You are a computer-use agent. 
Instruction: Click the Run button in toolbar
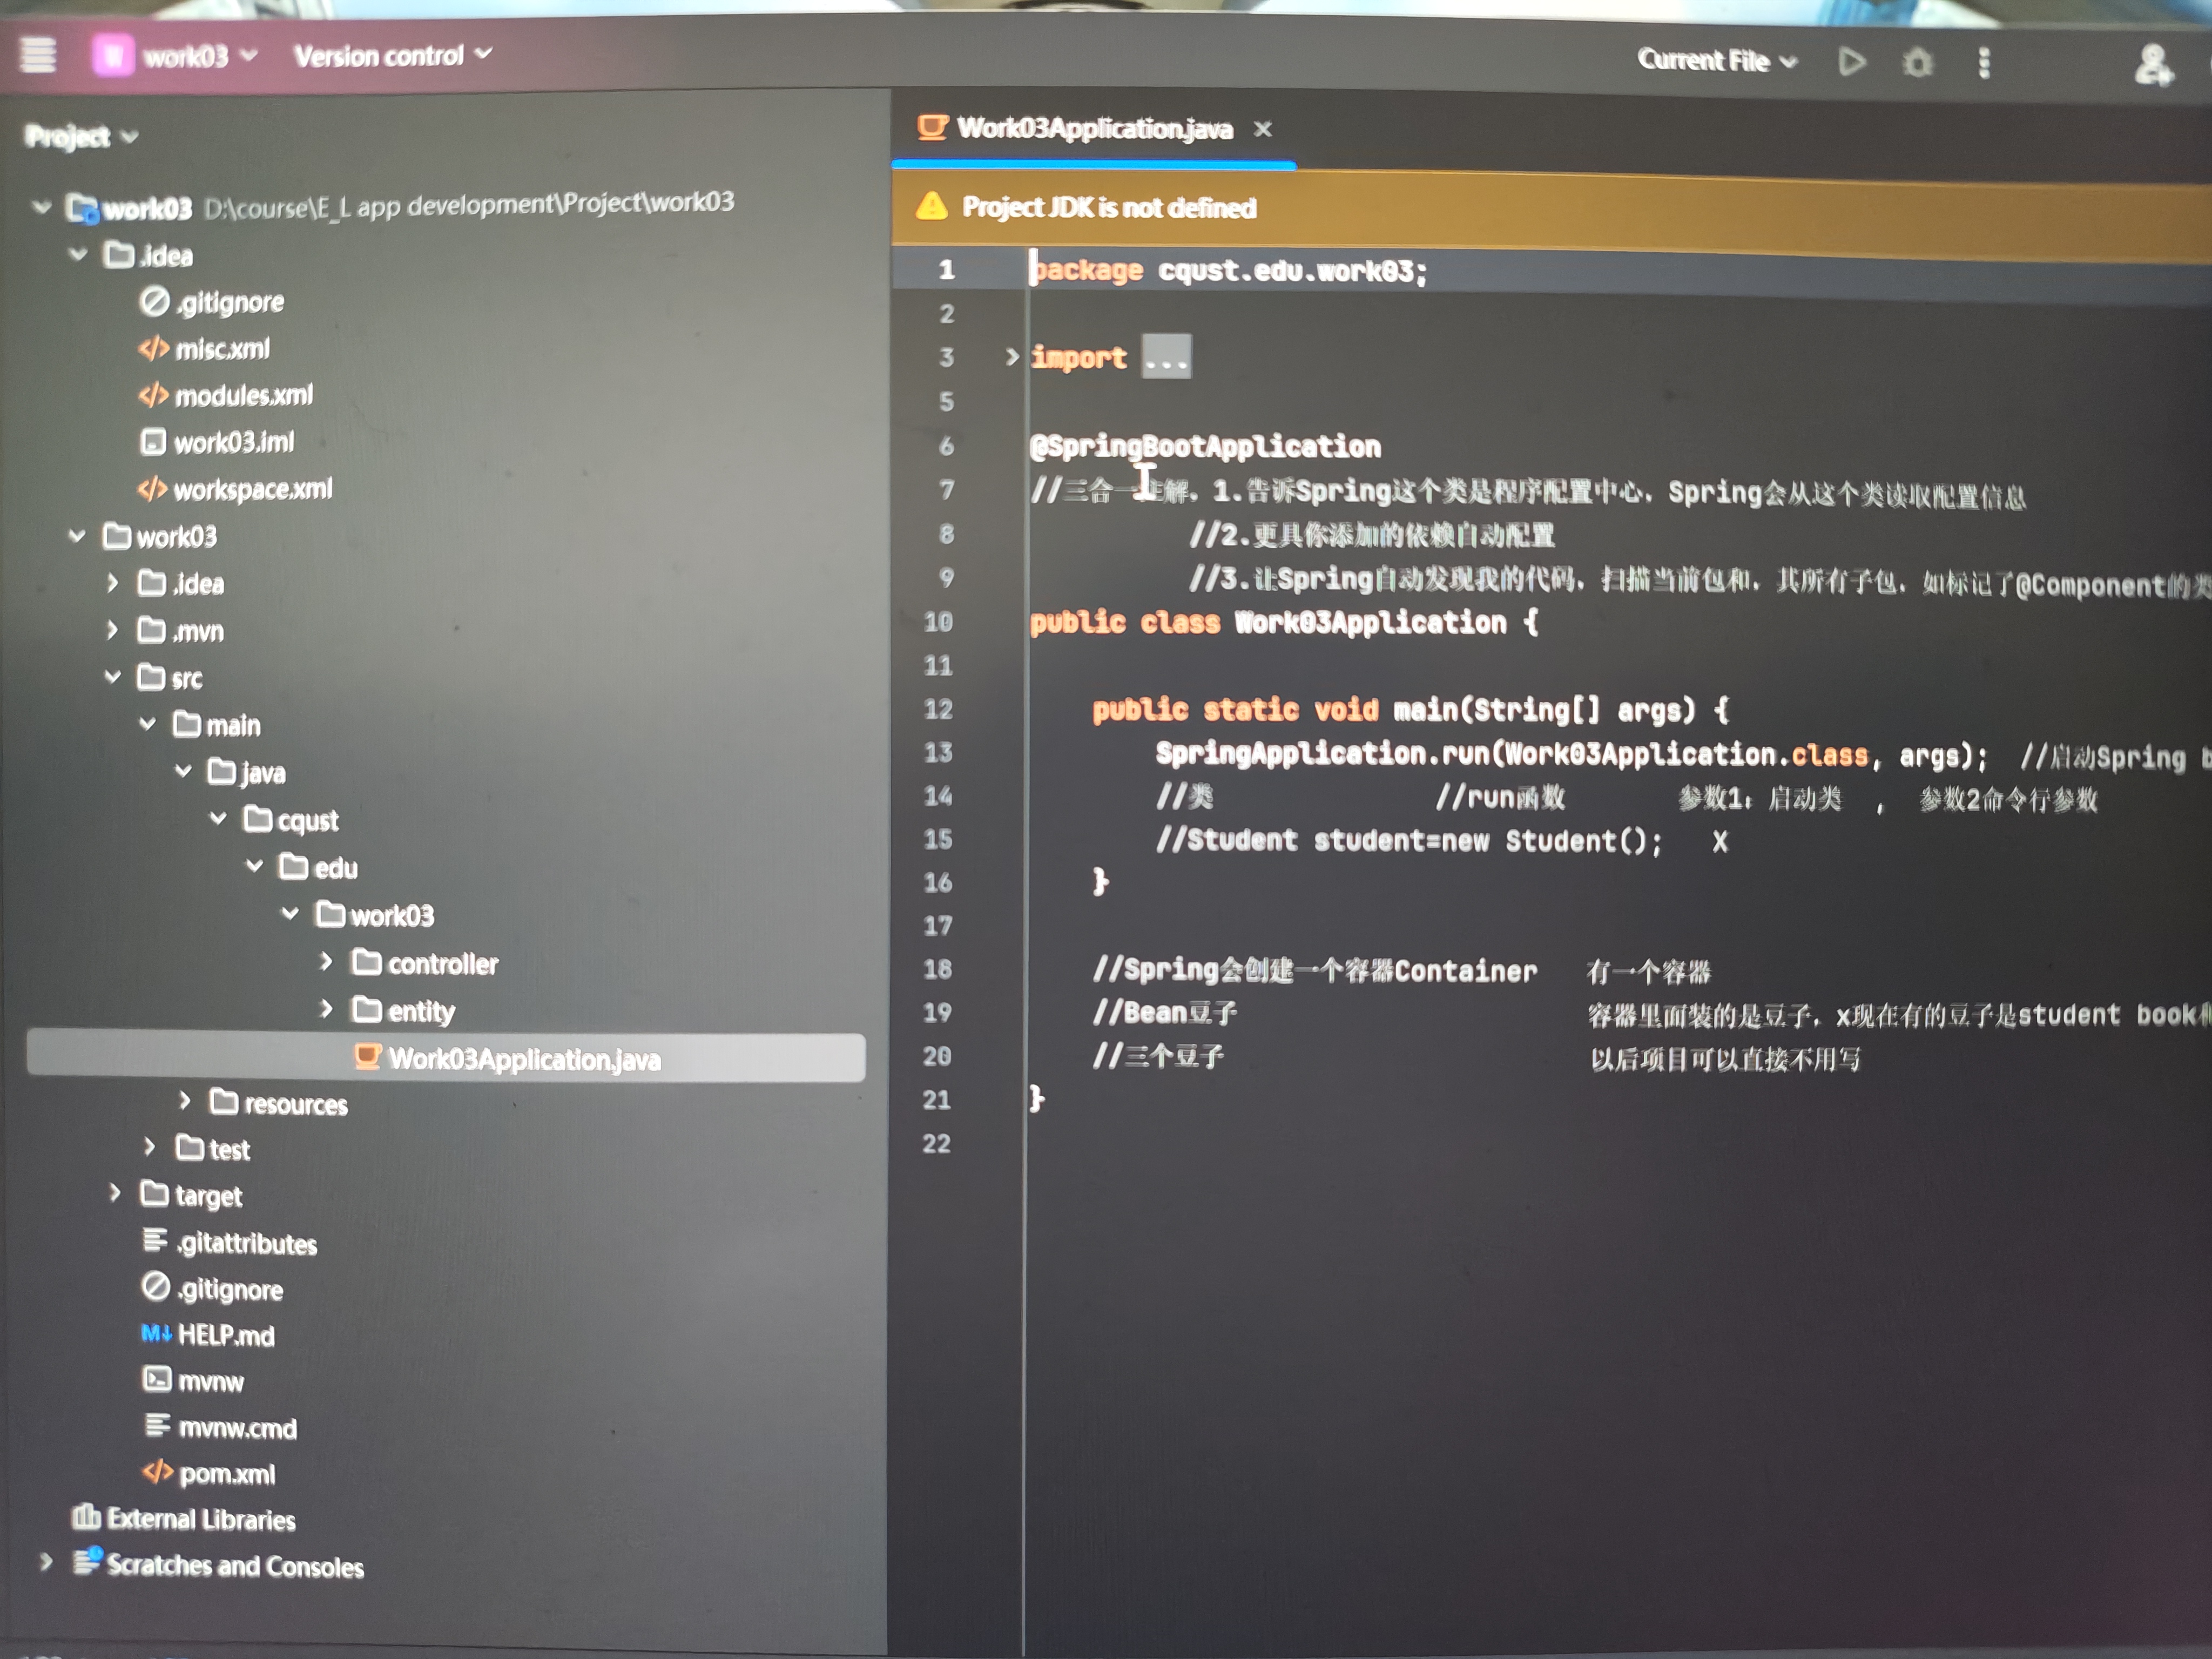(1852, 62)
